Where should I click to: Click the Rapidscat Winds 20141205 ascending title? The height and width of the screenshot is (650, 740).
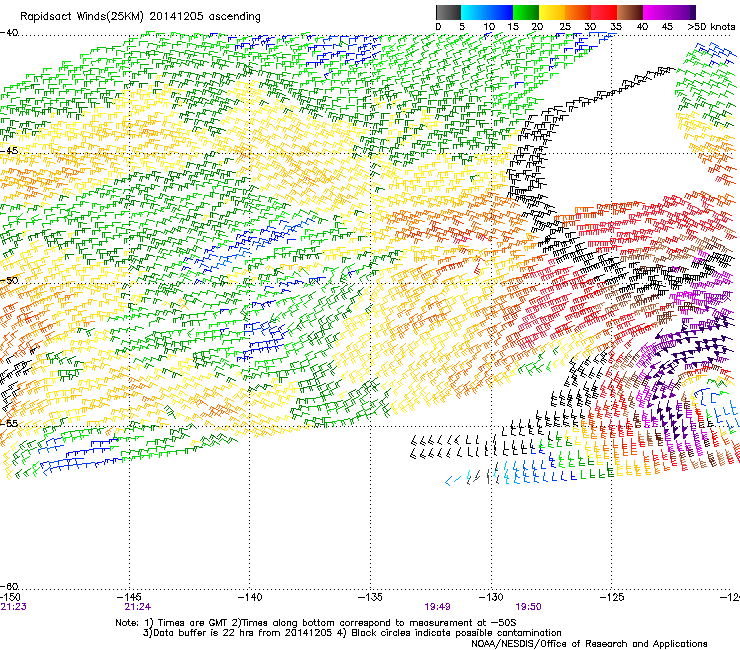pyautogui.click(x=140, y=17)
